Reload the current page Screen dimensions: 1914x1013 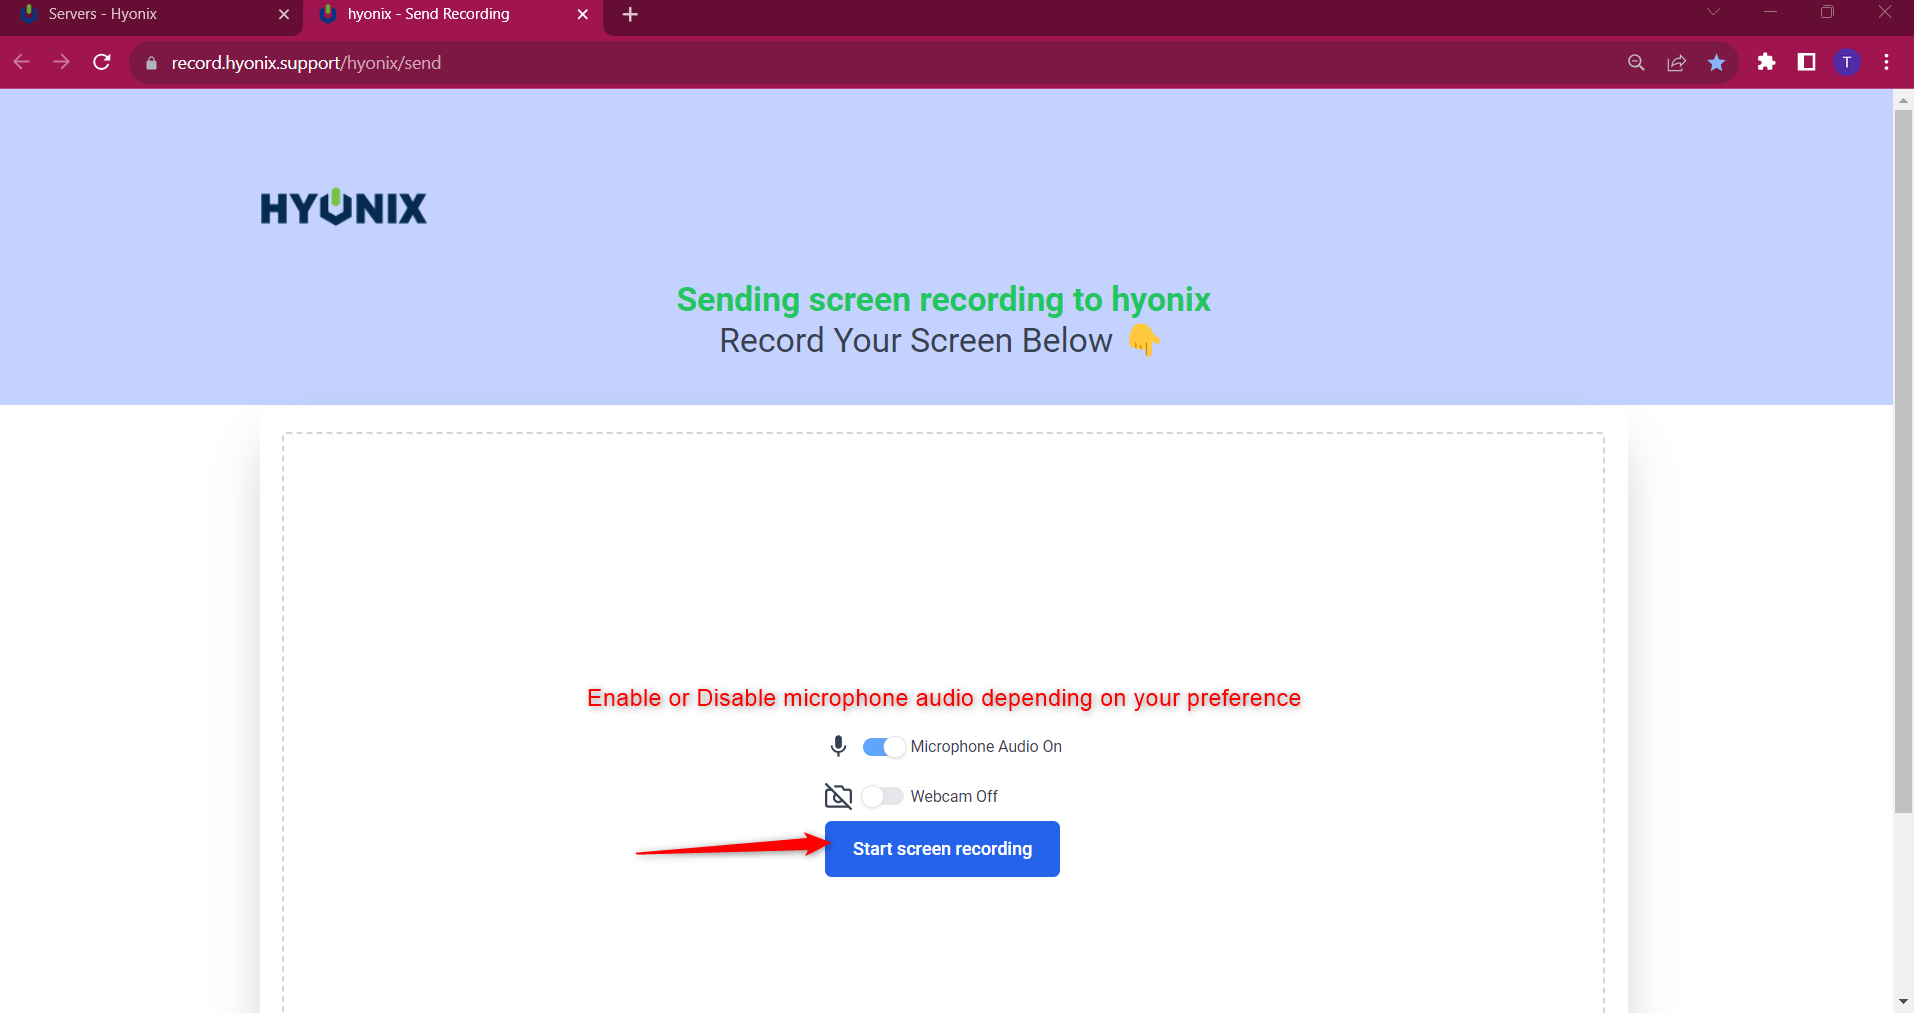102,62
